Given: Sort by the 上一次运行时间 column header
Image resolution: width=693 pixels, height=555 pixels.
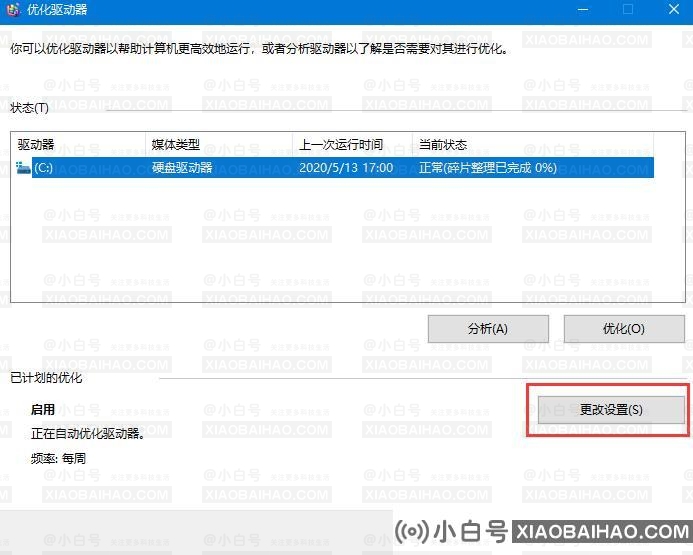Looking at the screenshot, I should (352, 144).
